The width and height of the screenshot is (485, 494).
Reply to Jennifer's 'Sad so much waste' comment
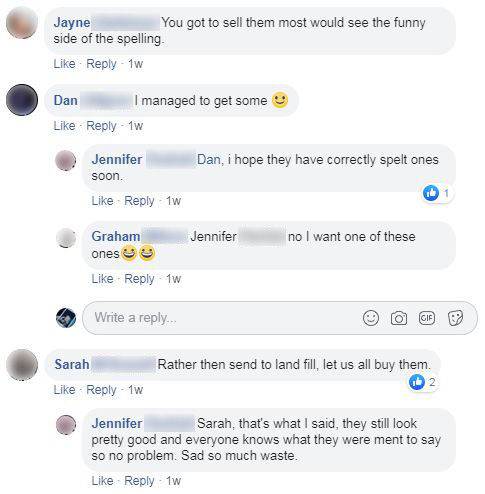point(139,481)
